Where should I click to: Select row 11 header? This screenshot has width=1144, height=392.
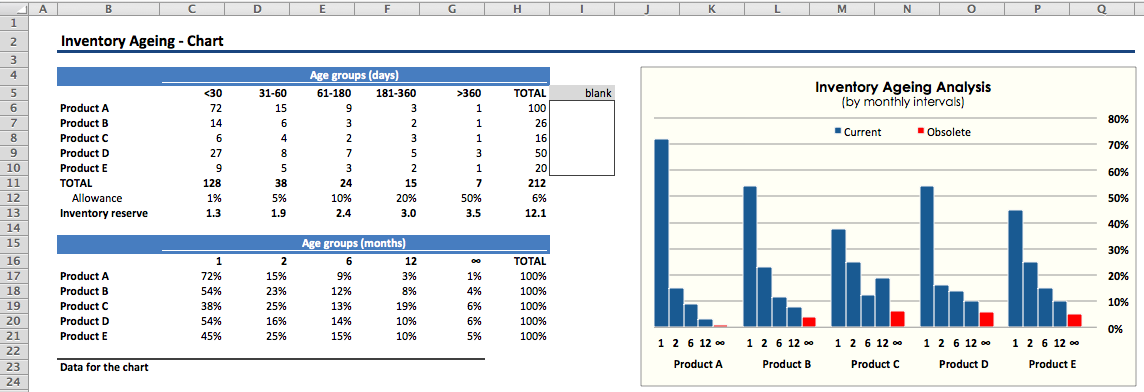tap(13, 183)
